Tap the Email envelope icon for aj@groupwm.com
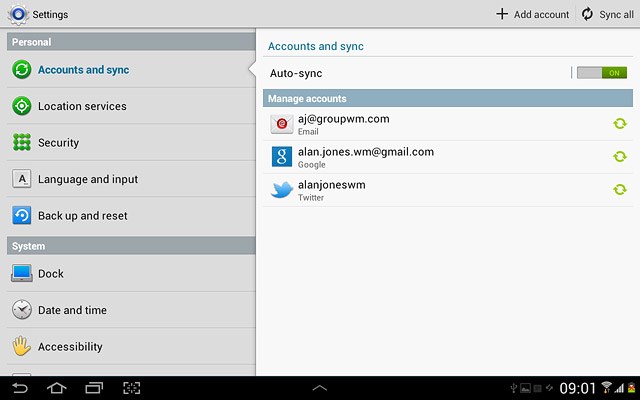Image resolution: width=640 pixels, height=400 pixels. point(282,124)
